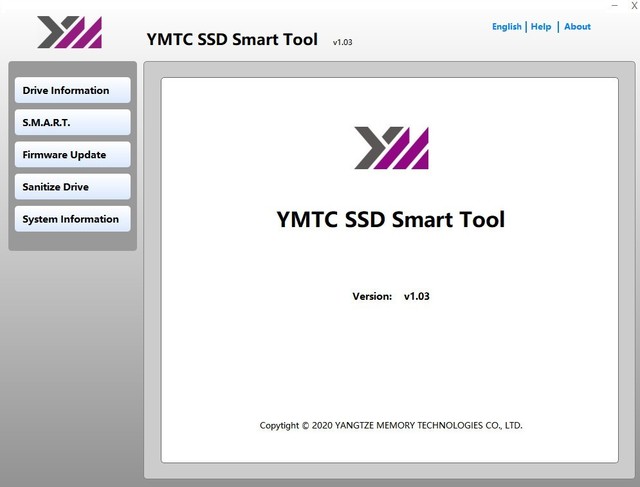Click the Copyright 2020 Yangtze Memory line
Image resolution: width=640 pixels, height=487 pixels.
(391, 425)
